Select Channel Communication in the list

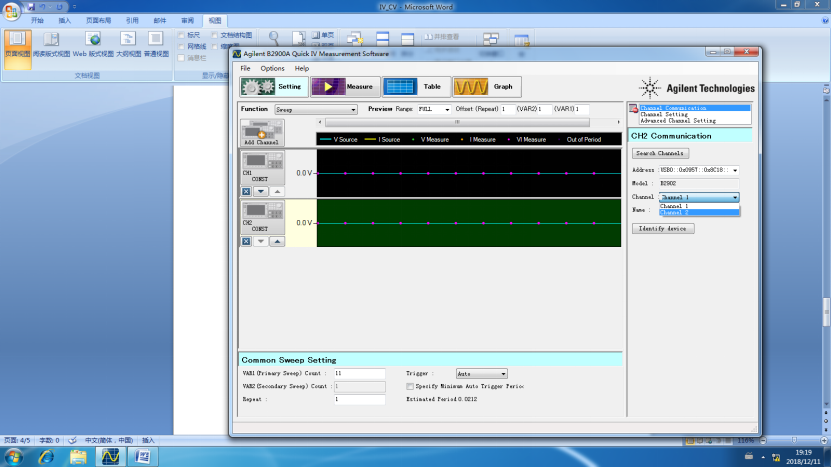tap(695, 108)
